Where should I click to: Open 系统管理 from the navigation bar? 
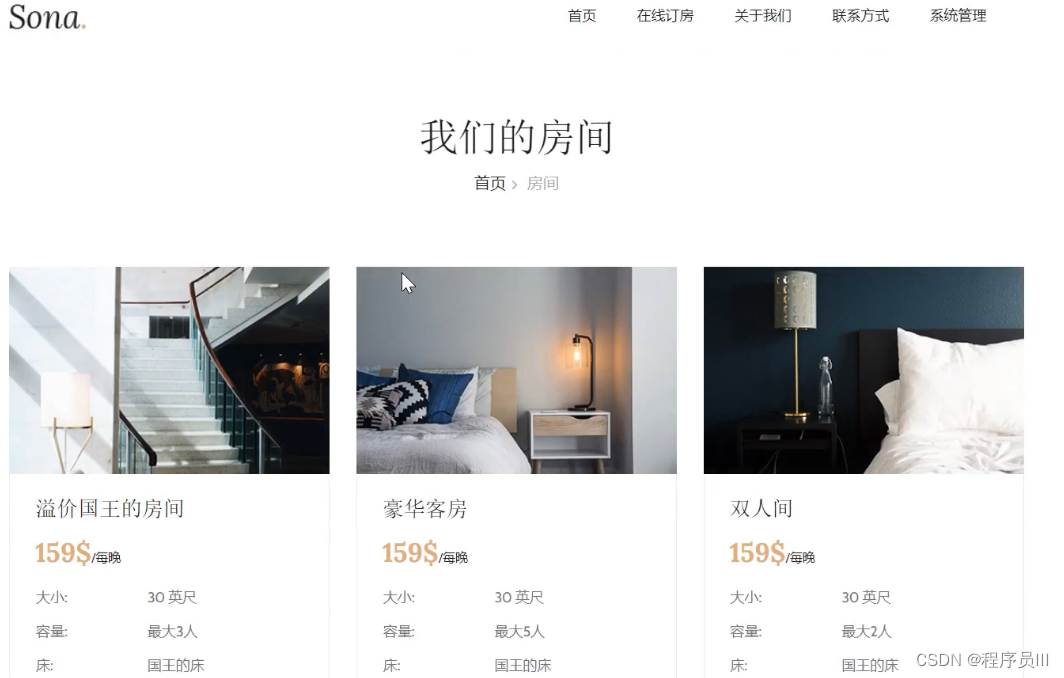click(958, 16)
